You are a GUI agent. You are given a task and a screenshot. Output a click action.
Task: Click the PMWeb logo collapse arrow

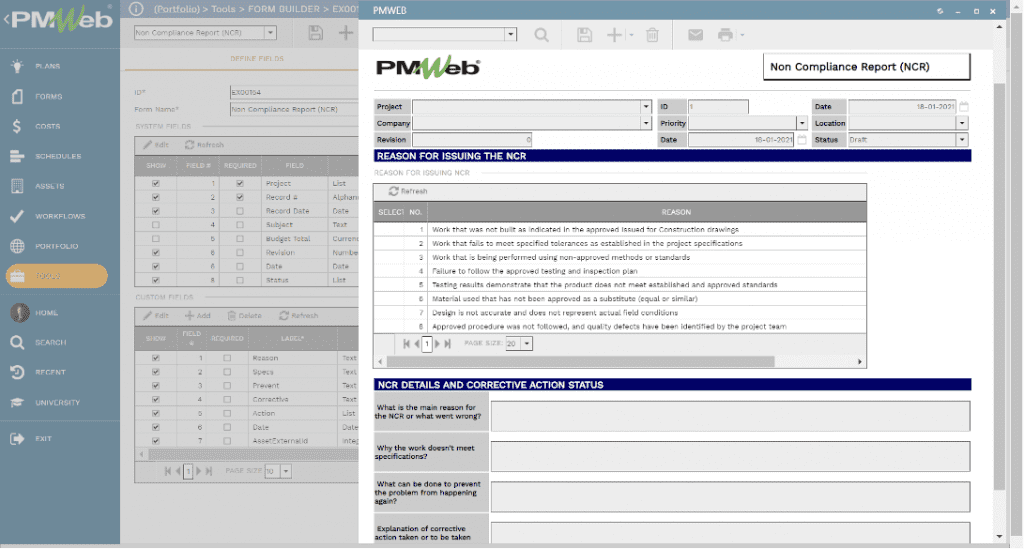6,20
